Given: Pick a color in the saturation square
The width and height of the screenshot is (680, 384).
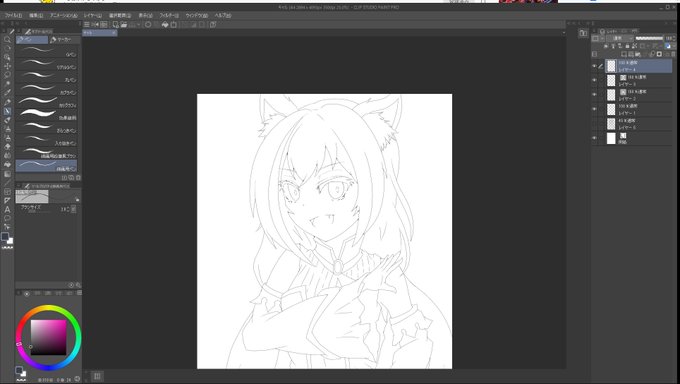Looking at the screenshot, I should pos(49,338).
